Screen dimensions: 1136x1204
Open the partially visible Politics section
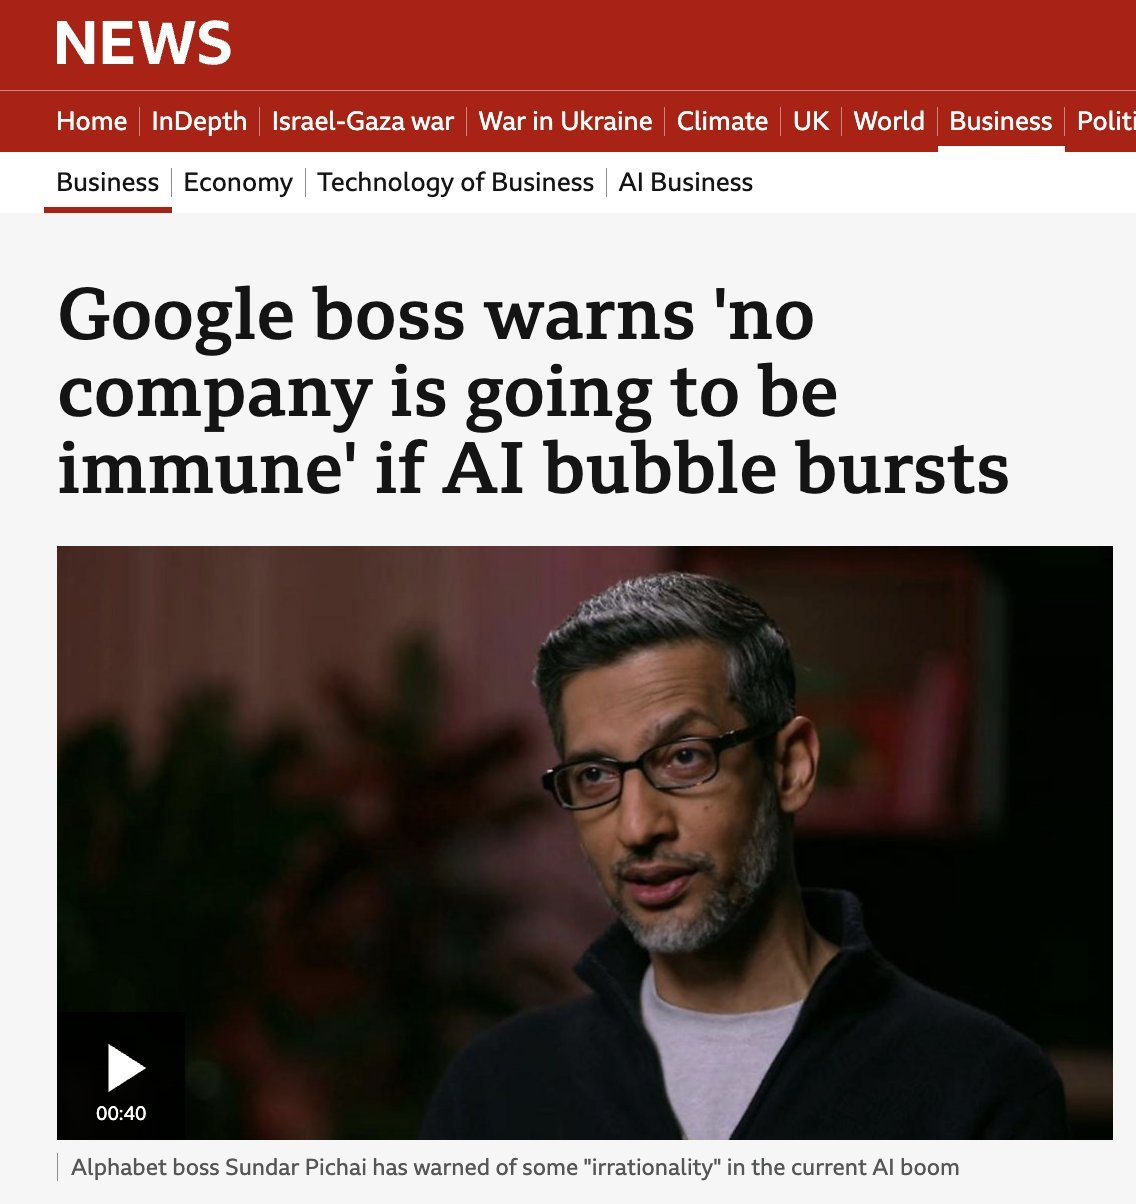click(1106, 121)
